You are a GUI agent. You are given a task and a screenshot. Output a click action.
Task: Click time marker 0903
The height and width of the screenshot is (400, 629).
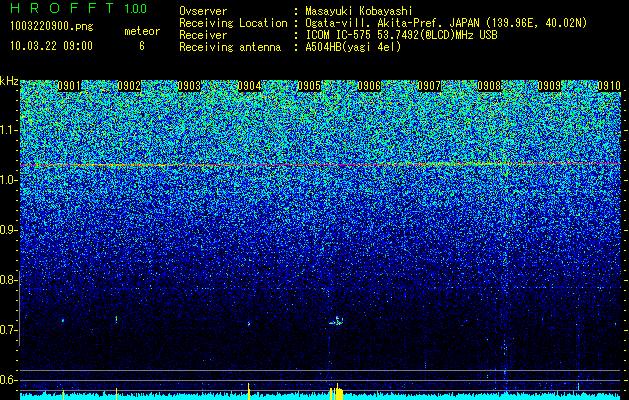pos(189,86)
